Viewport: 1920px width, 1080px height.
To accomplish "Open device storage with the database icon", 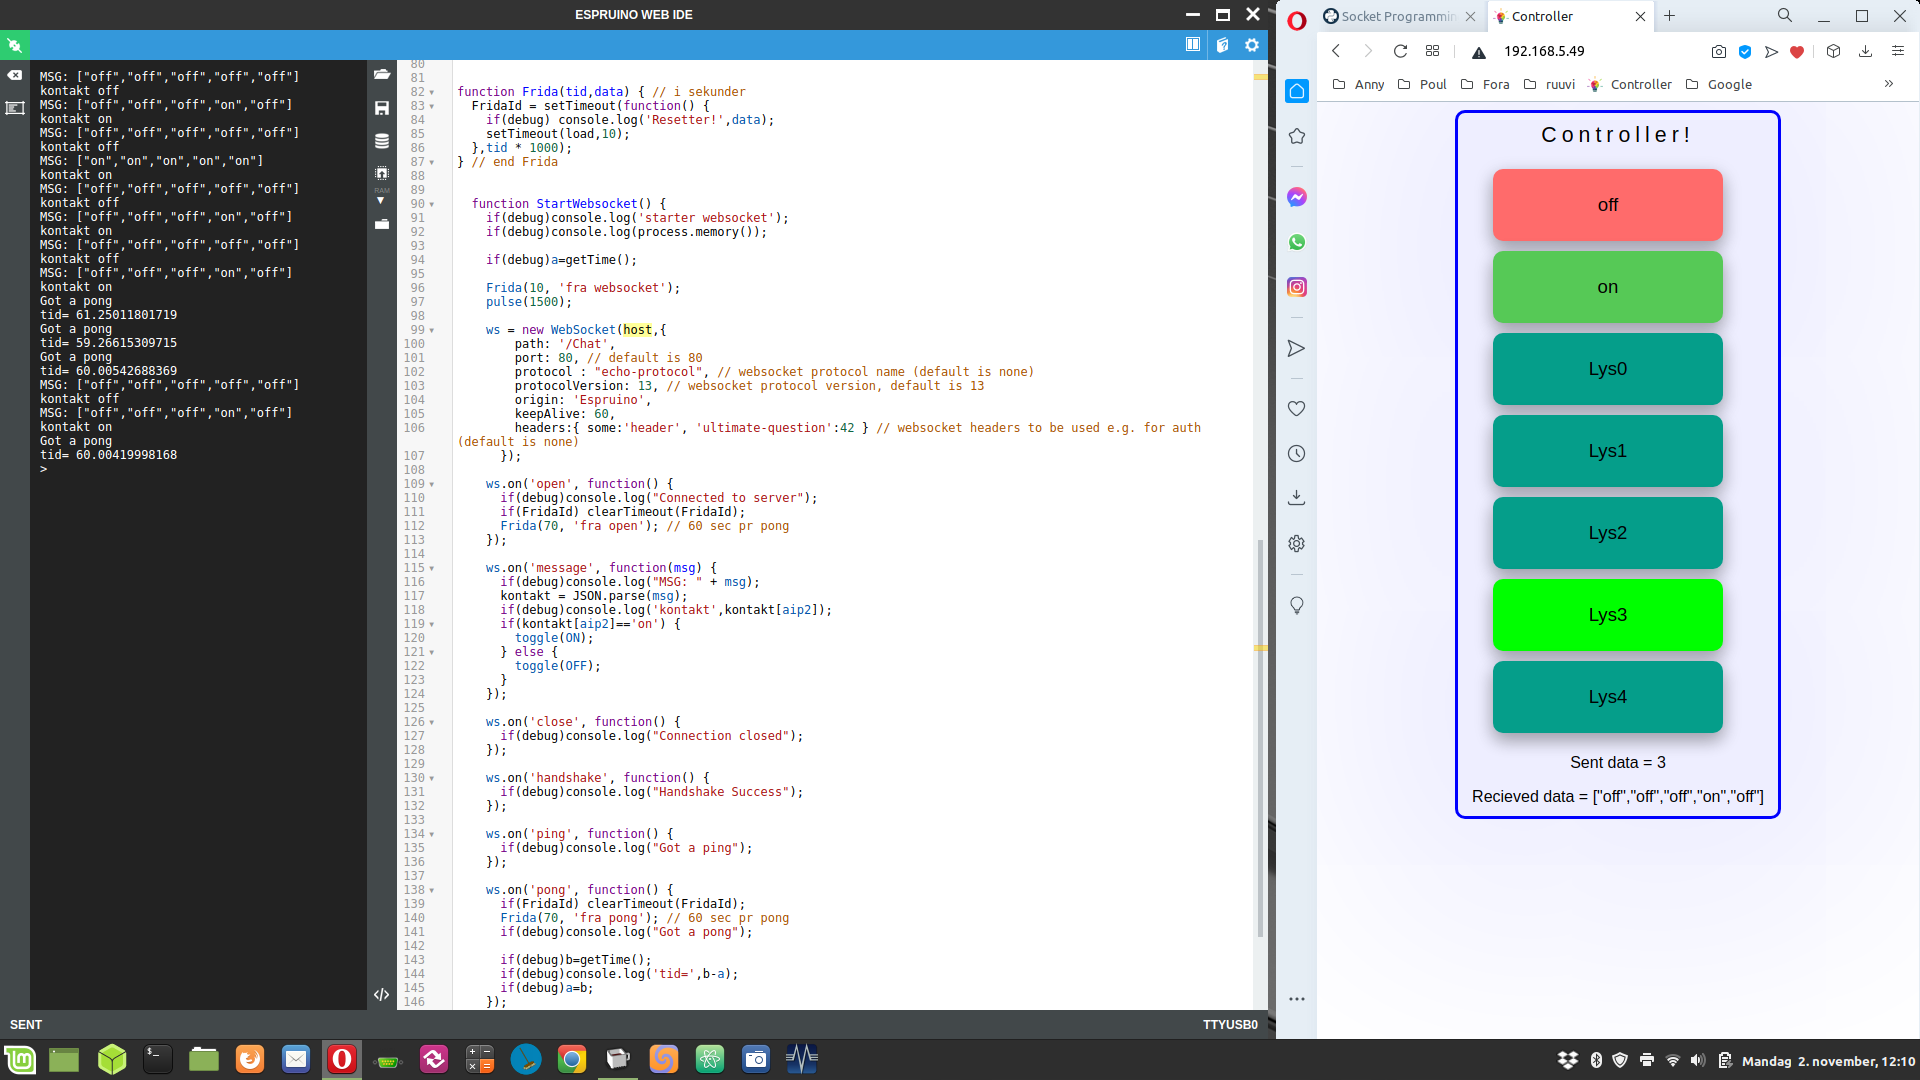I will coord(381,141).
